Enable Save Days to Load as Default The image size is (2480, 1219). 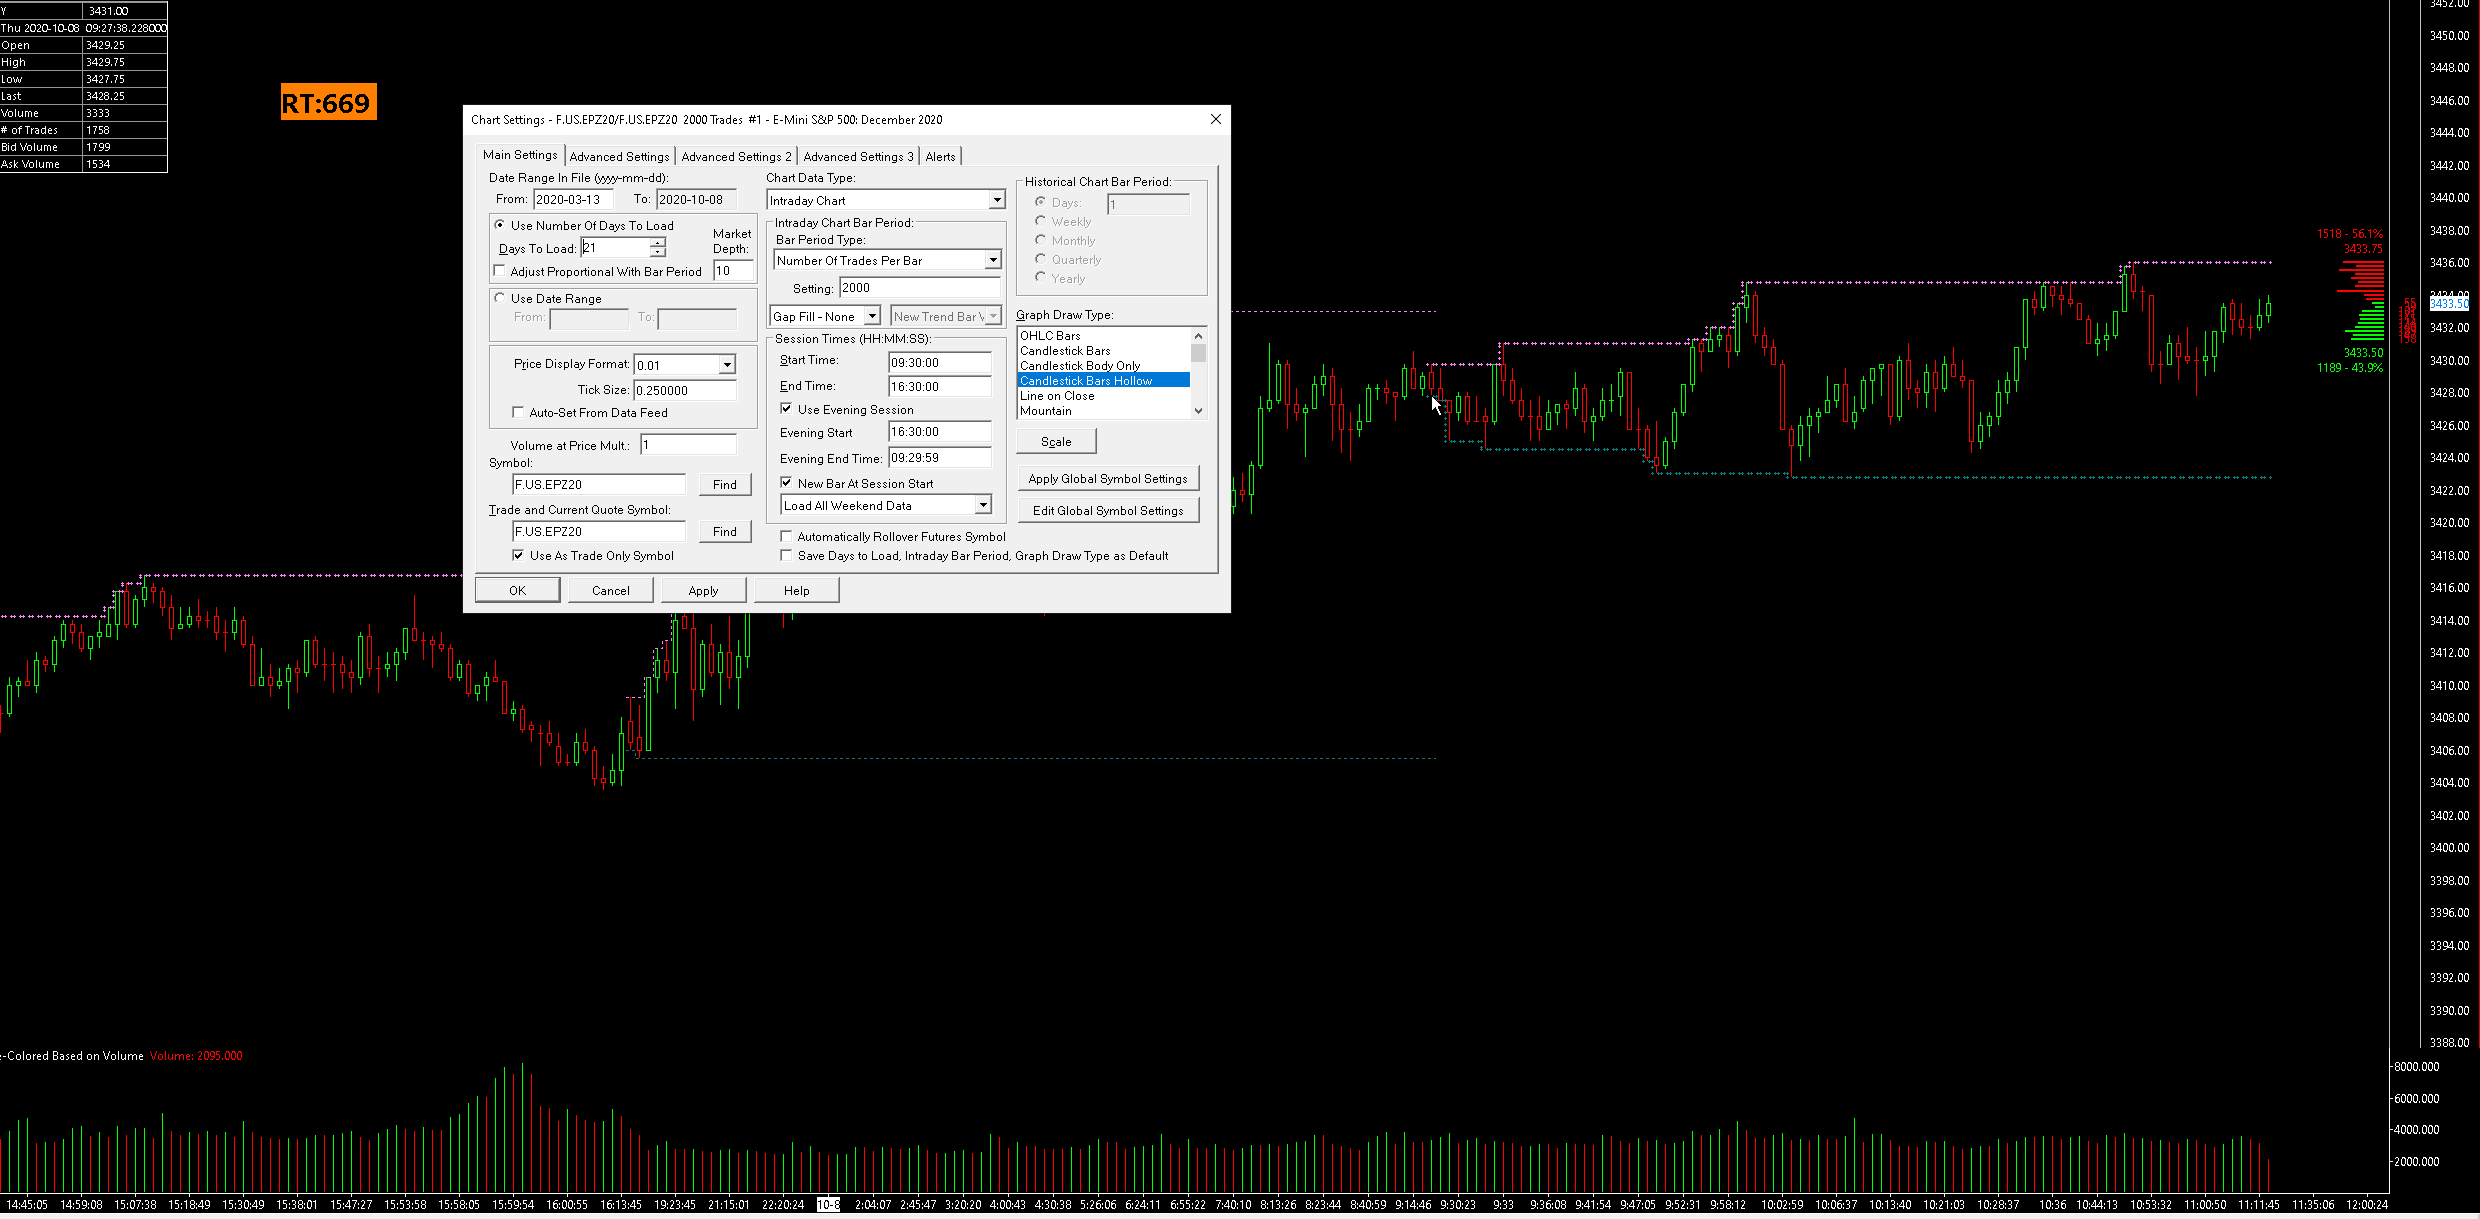[x=786, y=555]
